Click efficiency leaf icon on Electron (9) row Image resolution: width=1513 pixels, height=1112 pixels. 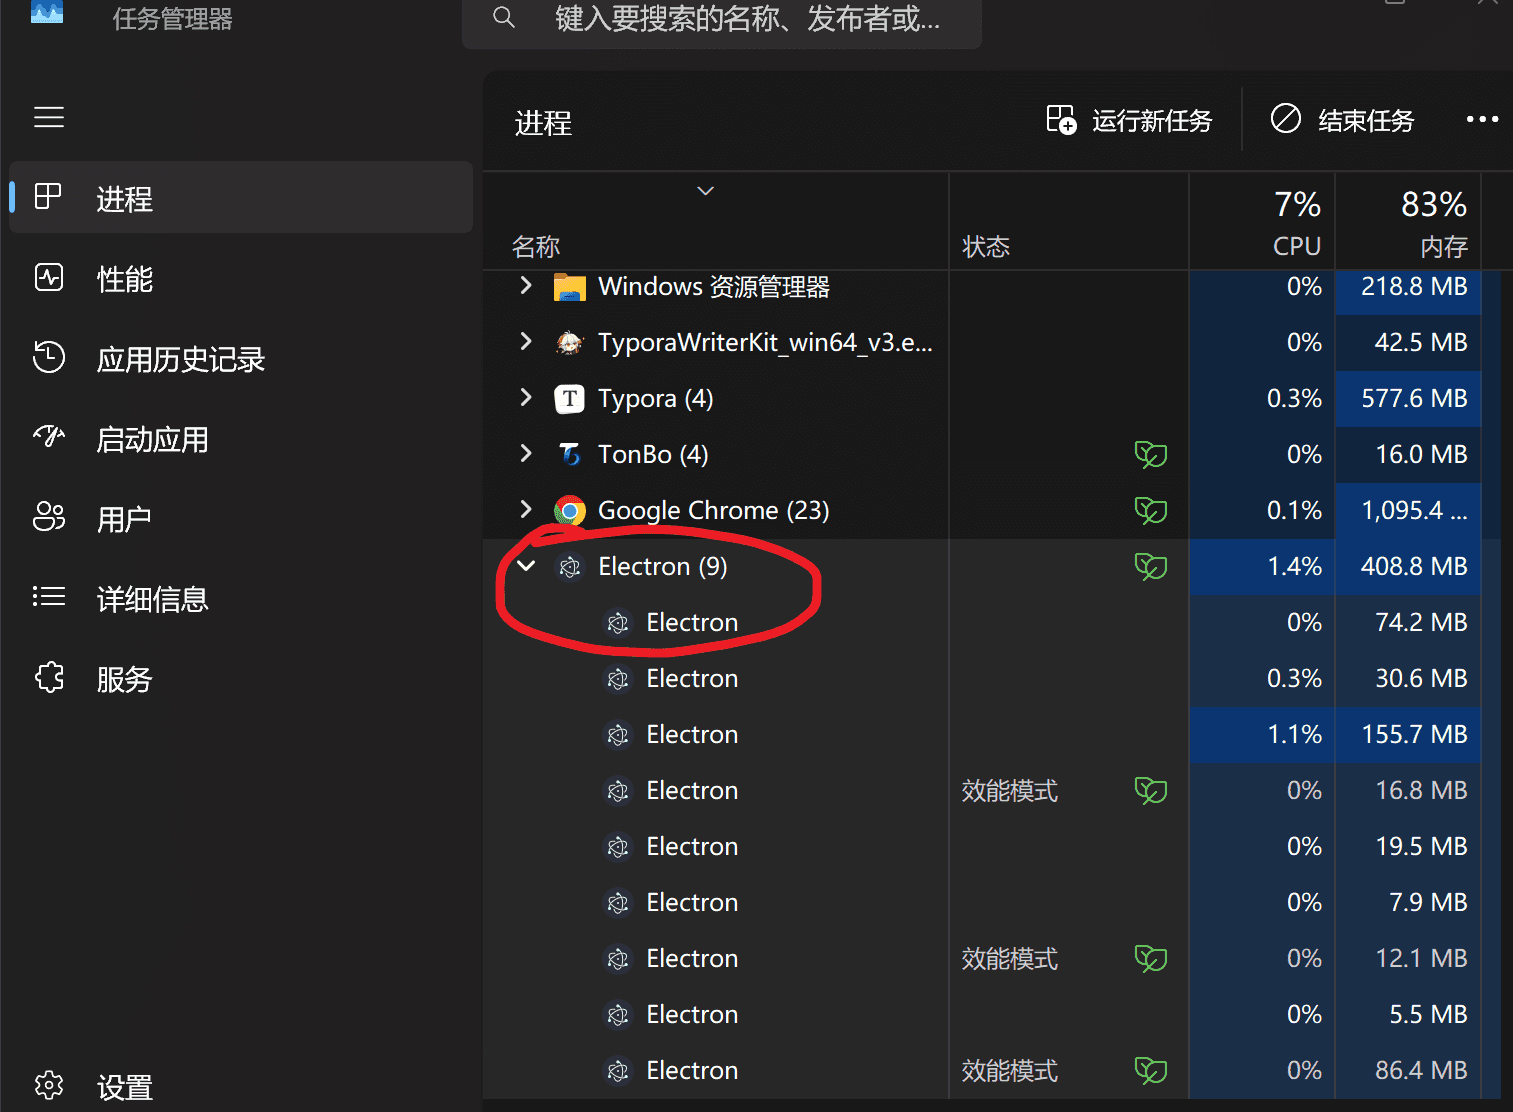click(x=1151, y=567)
